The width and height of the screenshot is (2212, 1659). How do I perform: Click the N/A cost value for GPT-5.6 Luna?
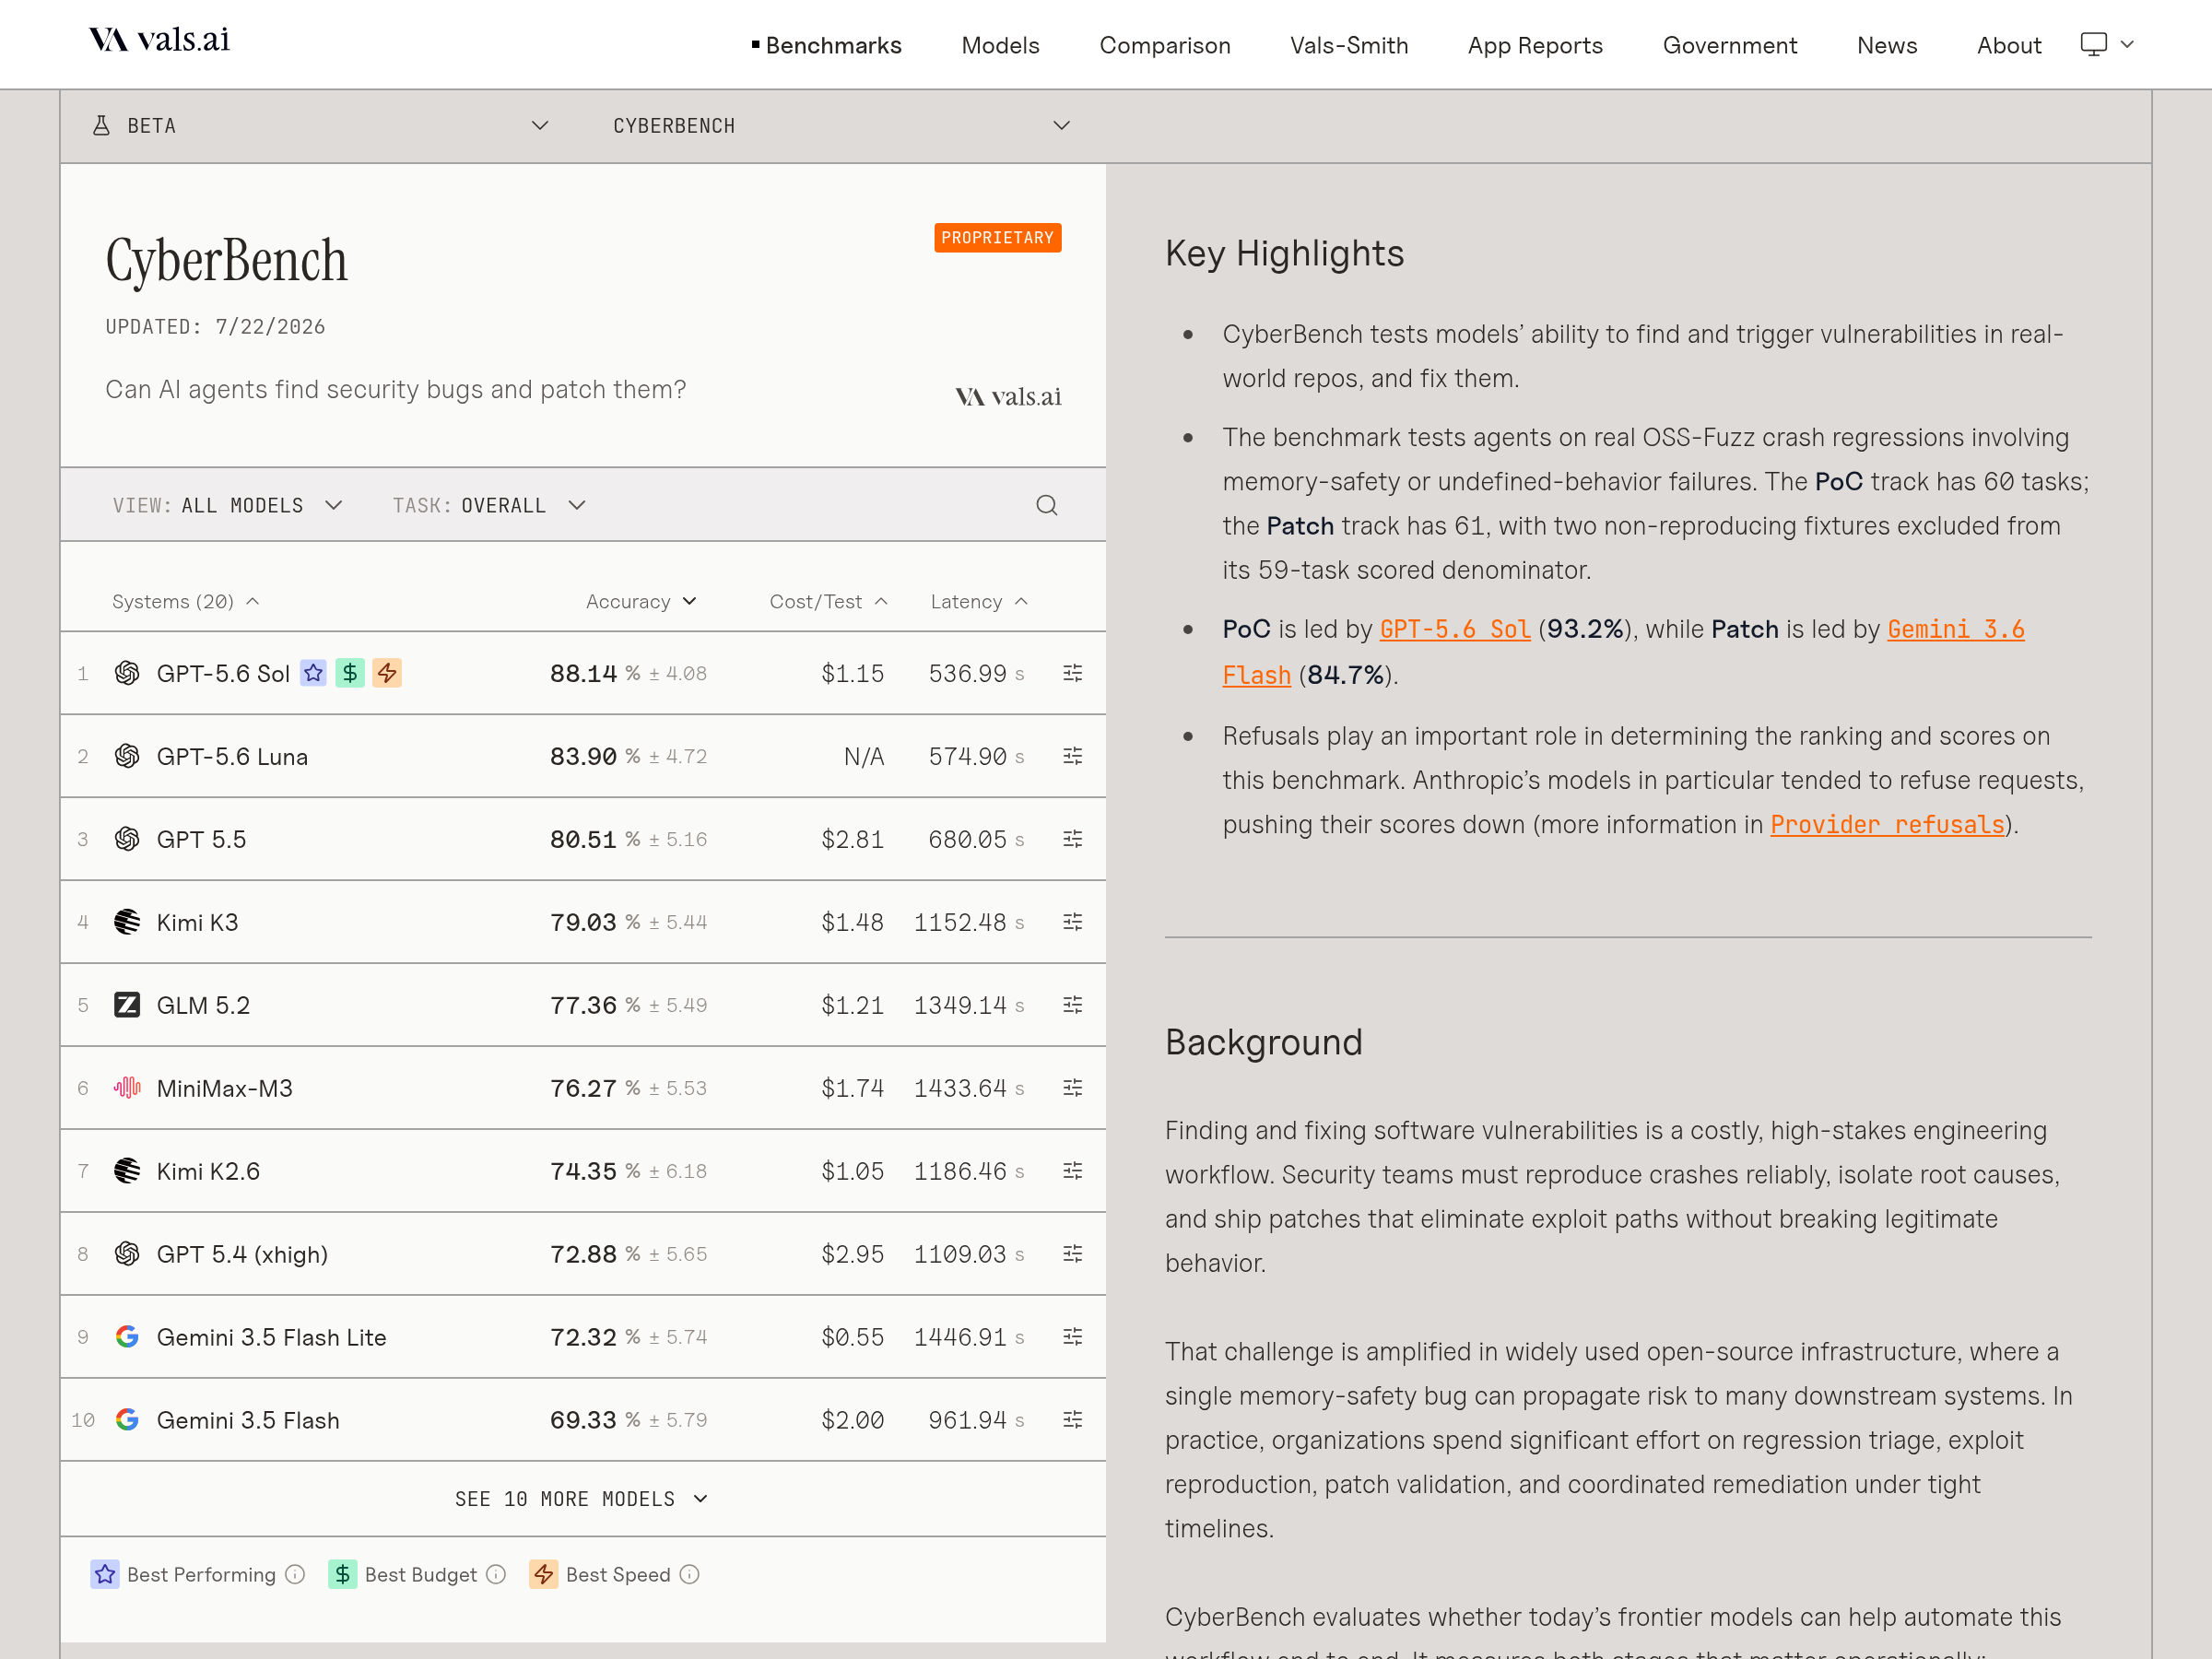[864, 756]
